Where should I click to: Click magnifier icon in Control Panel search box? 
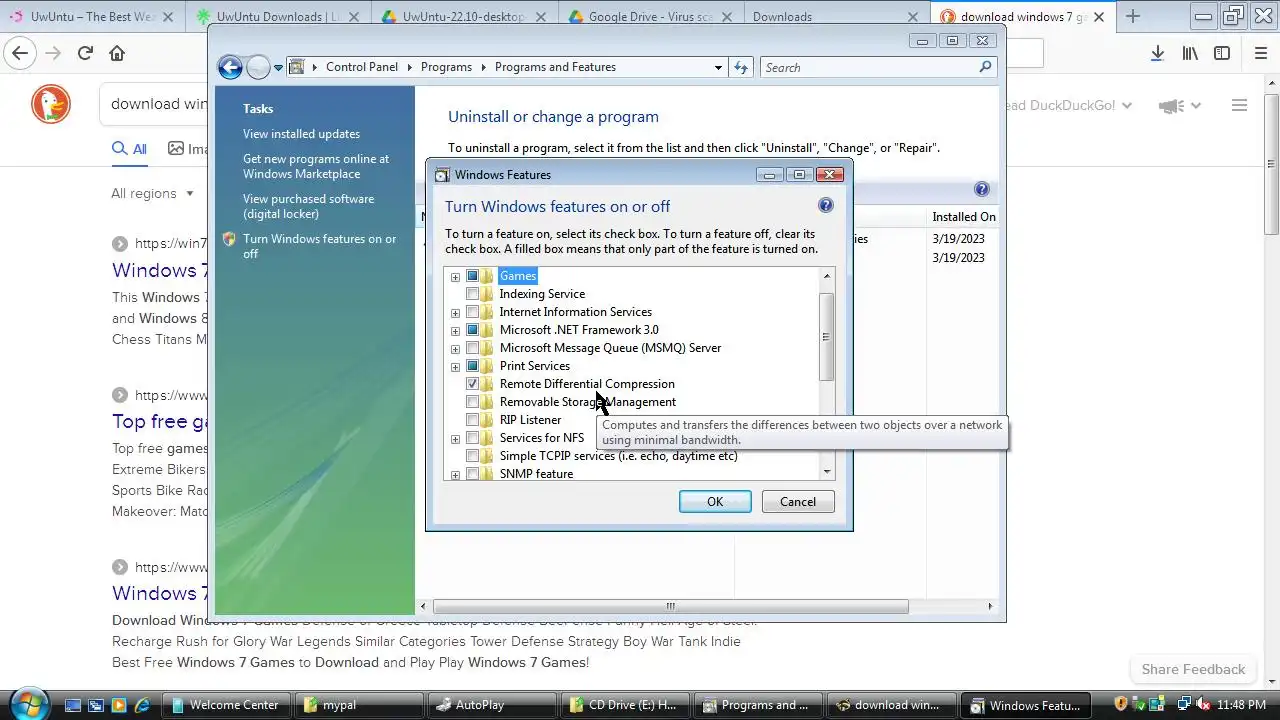point(985,67)
